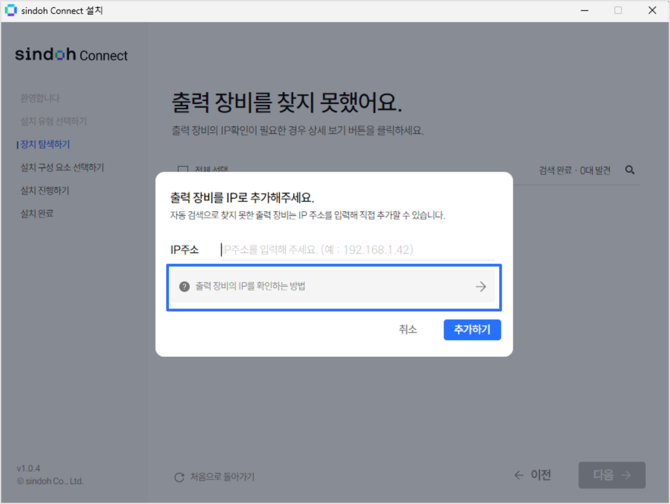Select the 설치 구성 요소 선택하기 step
Viewport: 670px width, 504px height.
pos(62,167)
